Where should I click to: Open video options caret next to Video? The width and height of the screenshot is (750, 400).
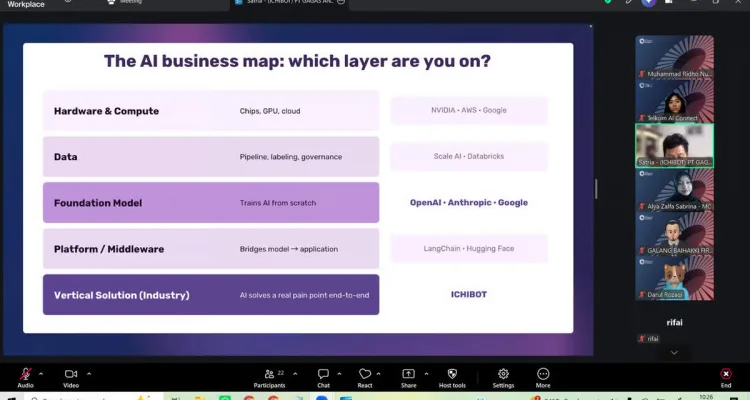(x=89, y=374)
